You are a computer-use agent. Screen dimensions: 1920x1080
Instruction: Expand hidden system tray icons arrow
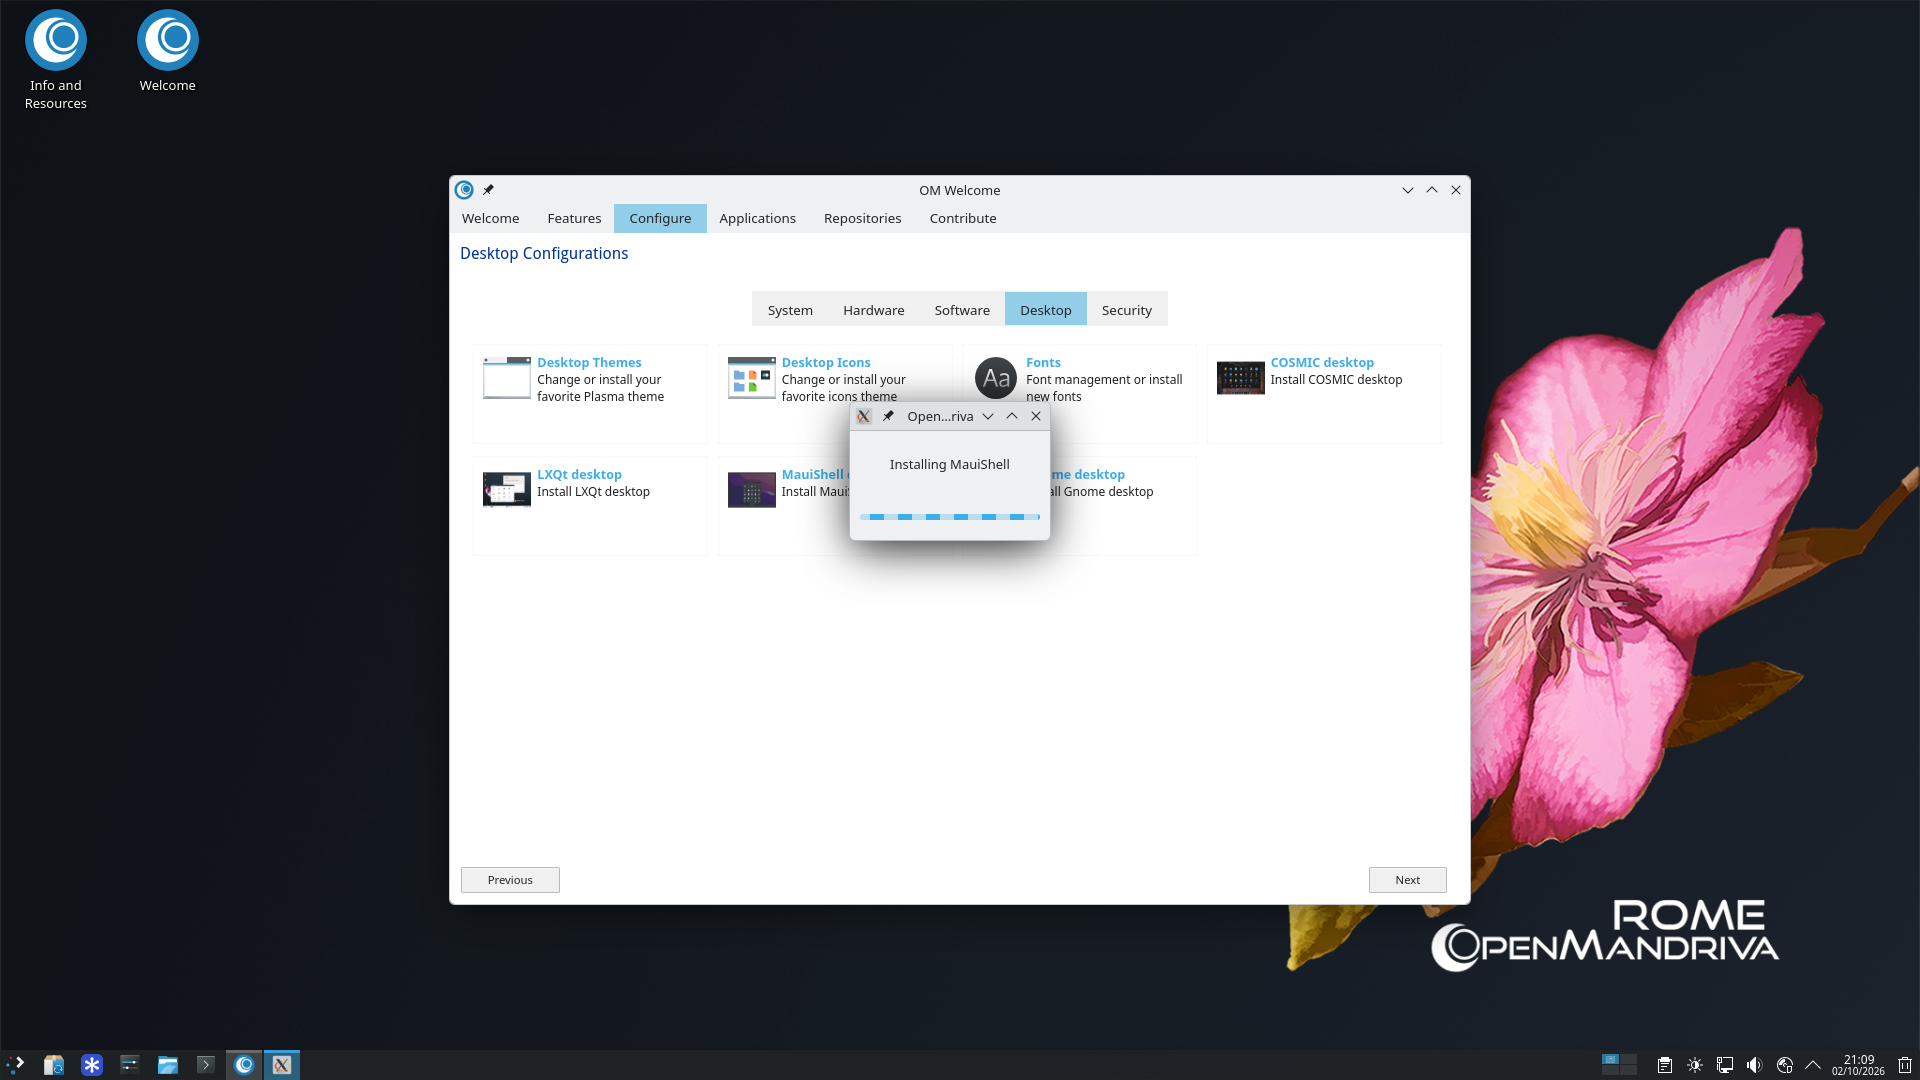point(1812,1065)
